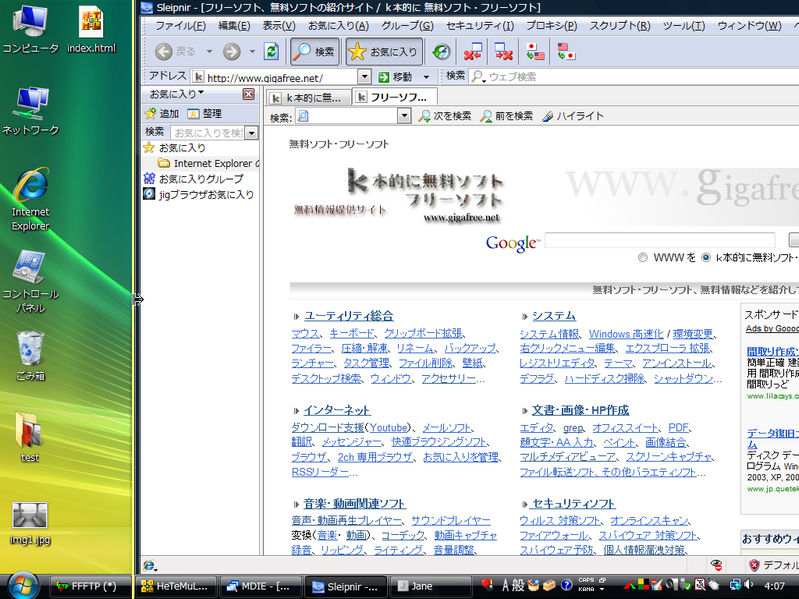Click 追加 add favorite icon
The width and height of the screenshot is (799, 599).
click(x=162, y=114)
